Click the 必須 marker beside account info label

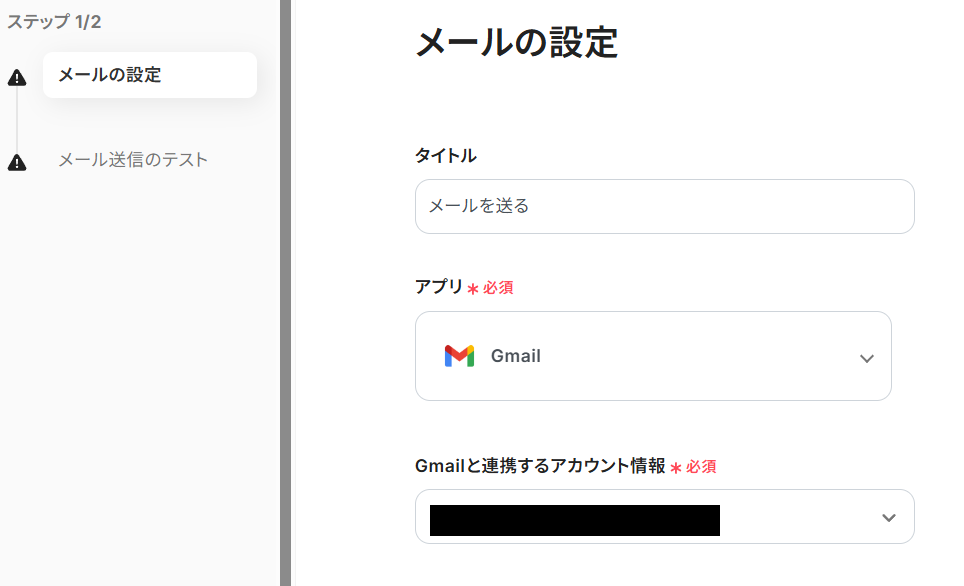click(701, 466)
